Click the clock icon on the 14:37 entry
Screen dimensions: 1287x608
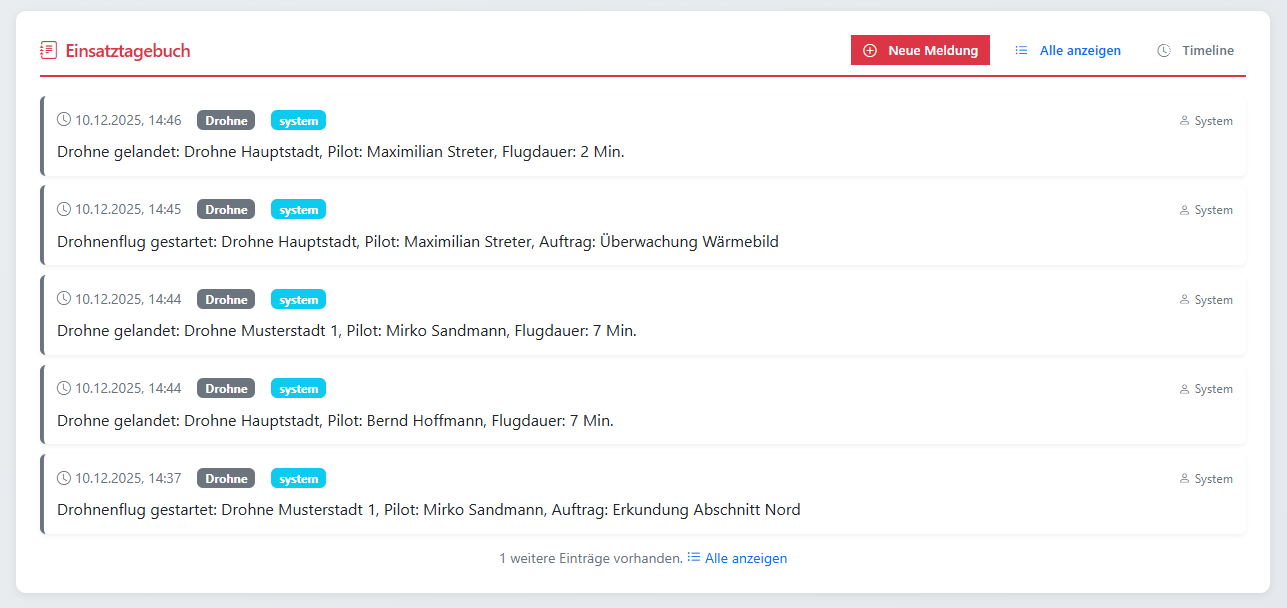click(x=63, y=478)
